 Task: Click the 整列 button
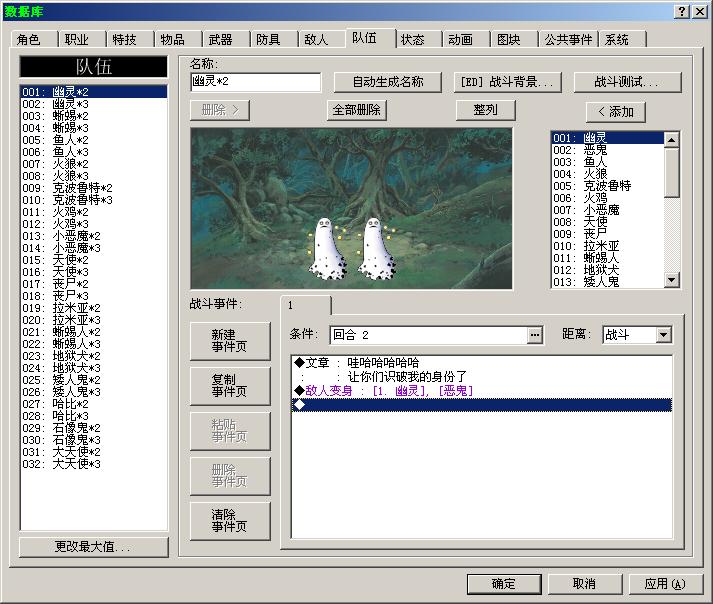coord(486,110)
